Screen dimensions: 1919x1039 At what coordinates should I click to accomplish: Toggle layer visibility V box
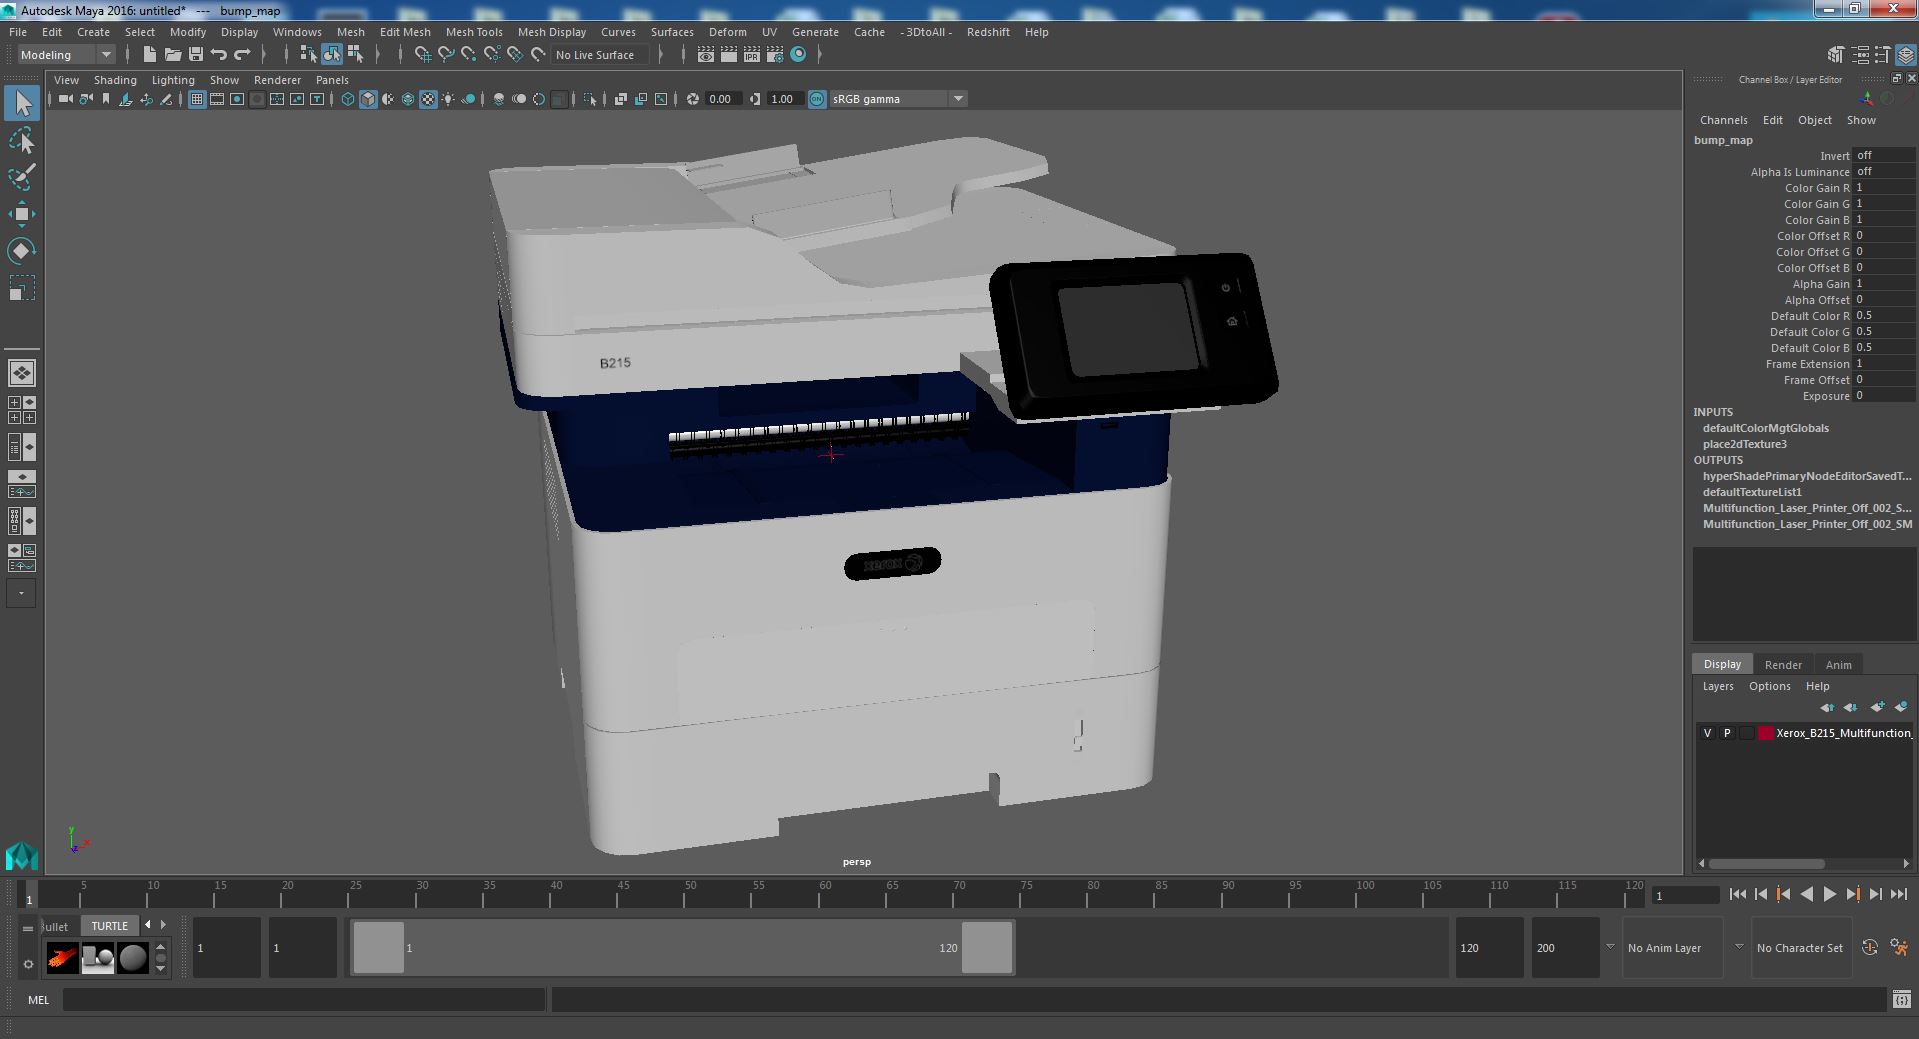pos(1707,733)
